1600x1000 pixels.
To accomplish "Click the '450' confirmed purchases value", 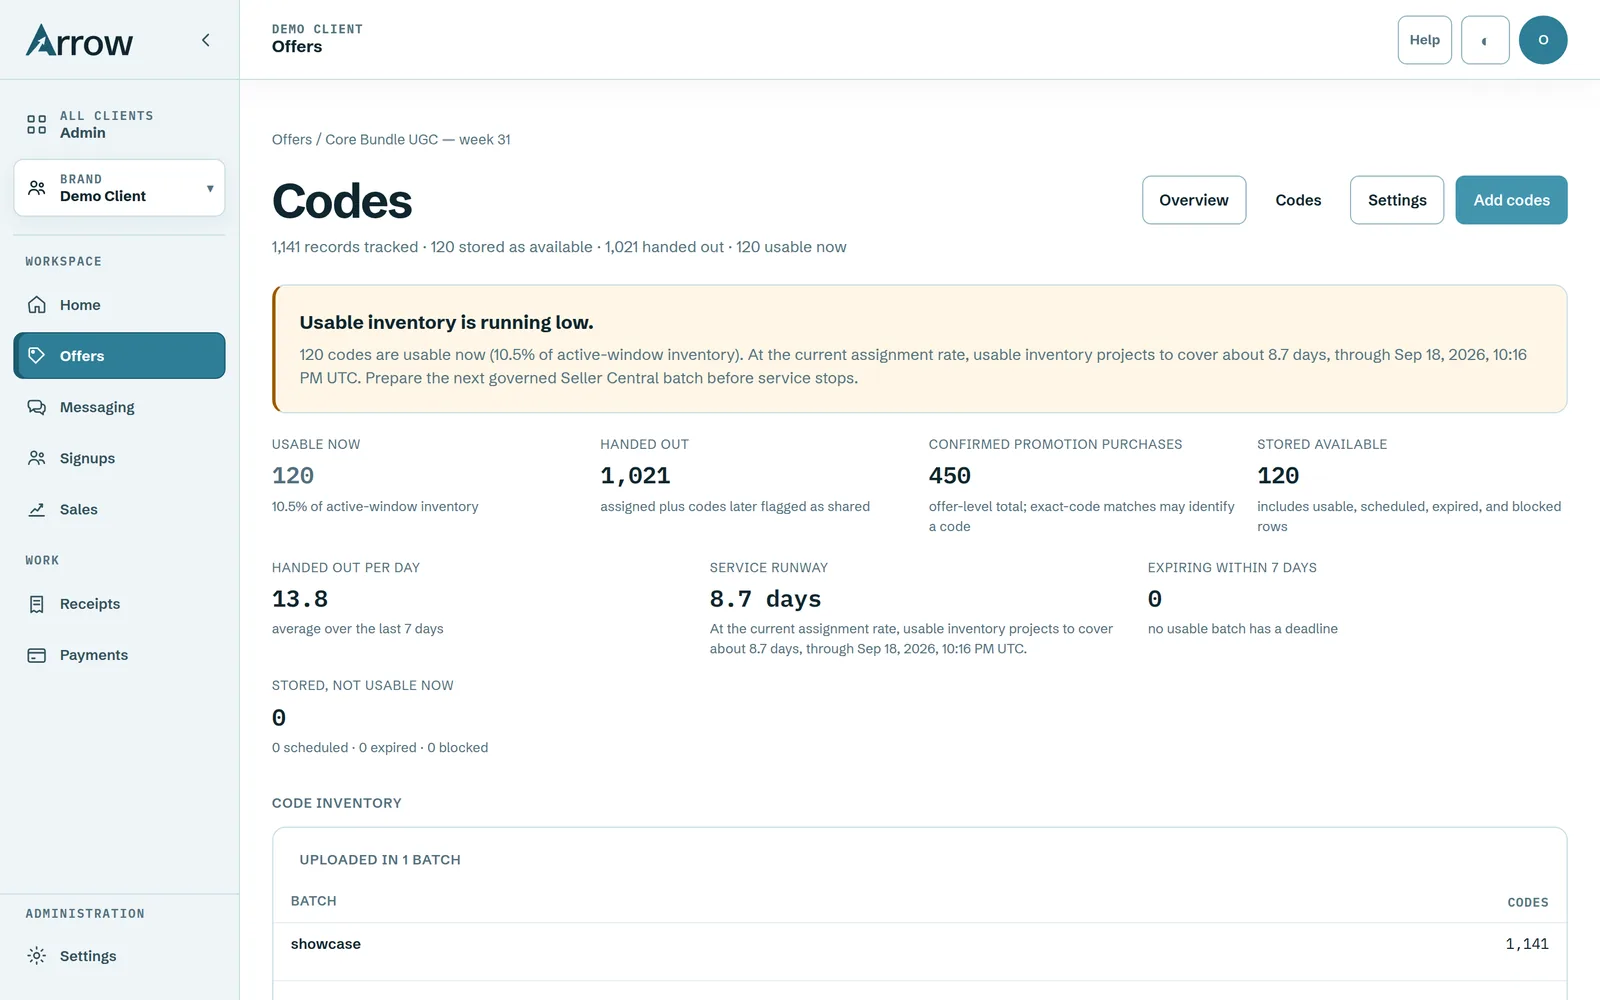I will point(949,476).
